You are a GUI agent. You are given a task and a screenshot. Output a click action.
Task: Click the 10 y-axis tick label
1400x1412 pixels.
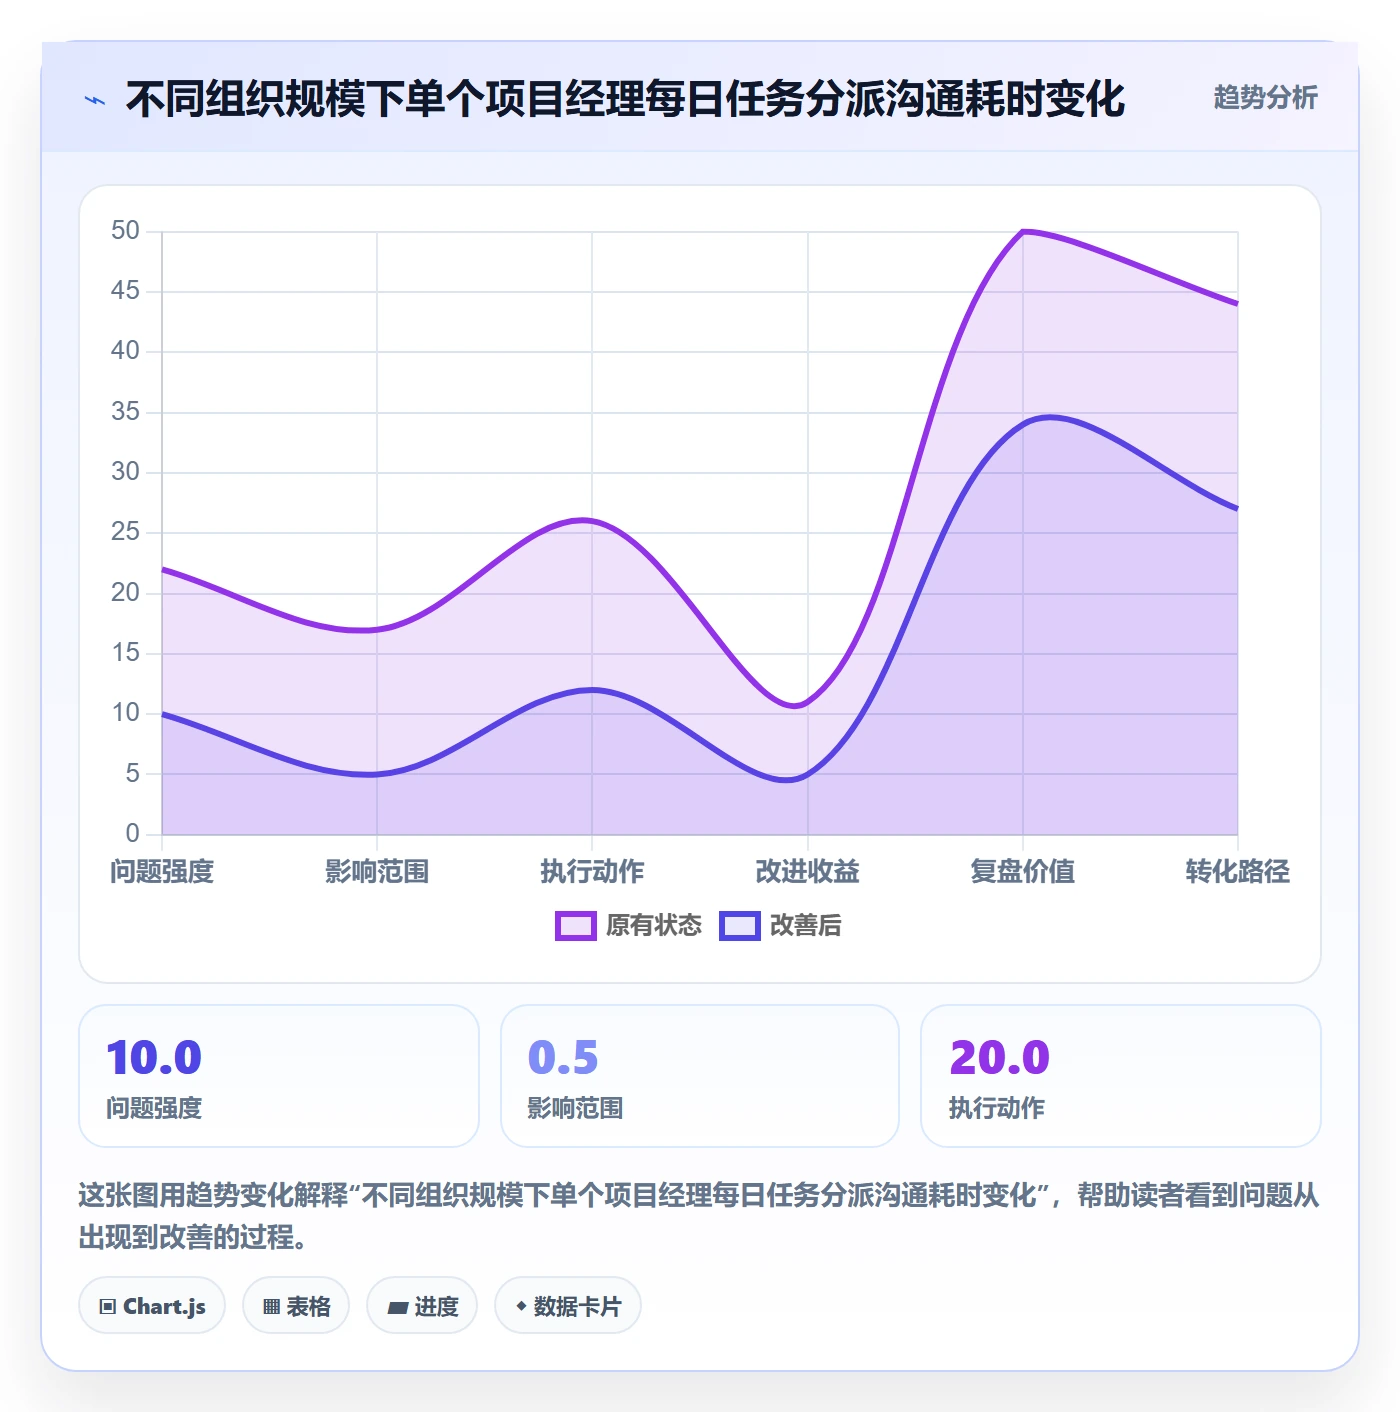pyautogui.click(x=126, y=713)
